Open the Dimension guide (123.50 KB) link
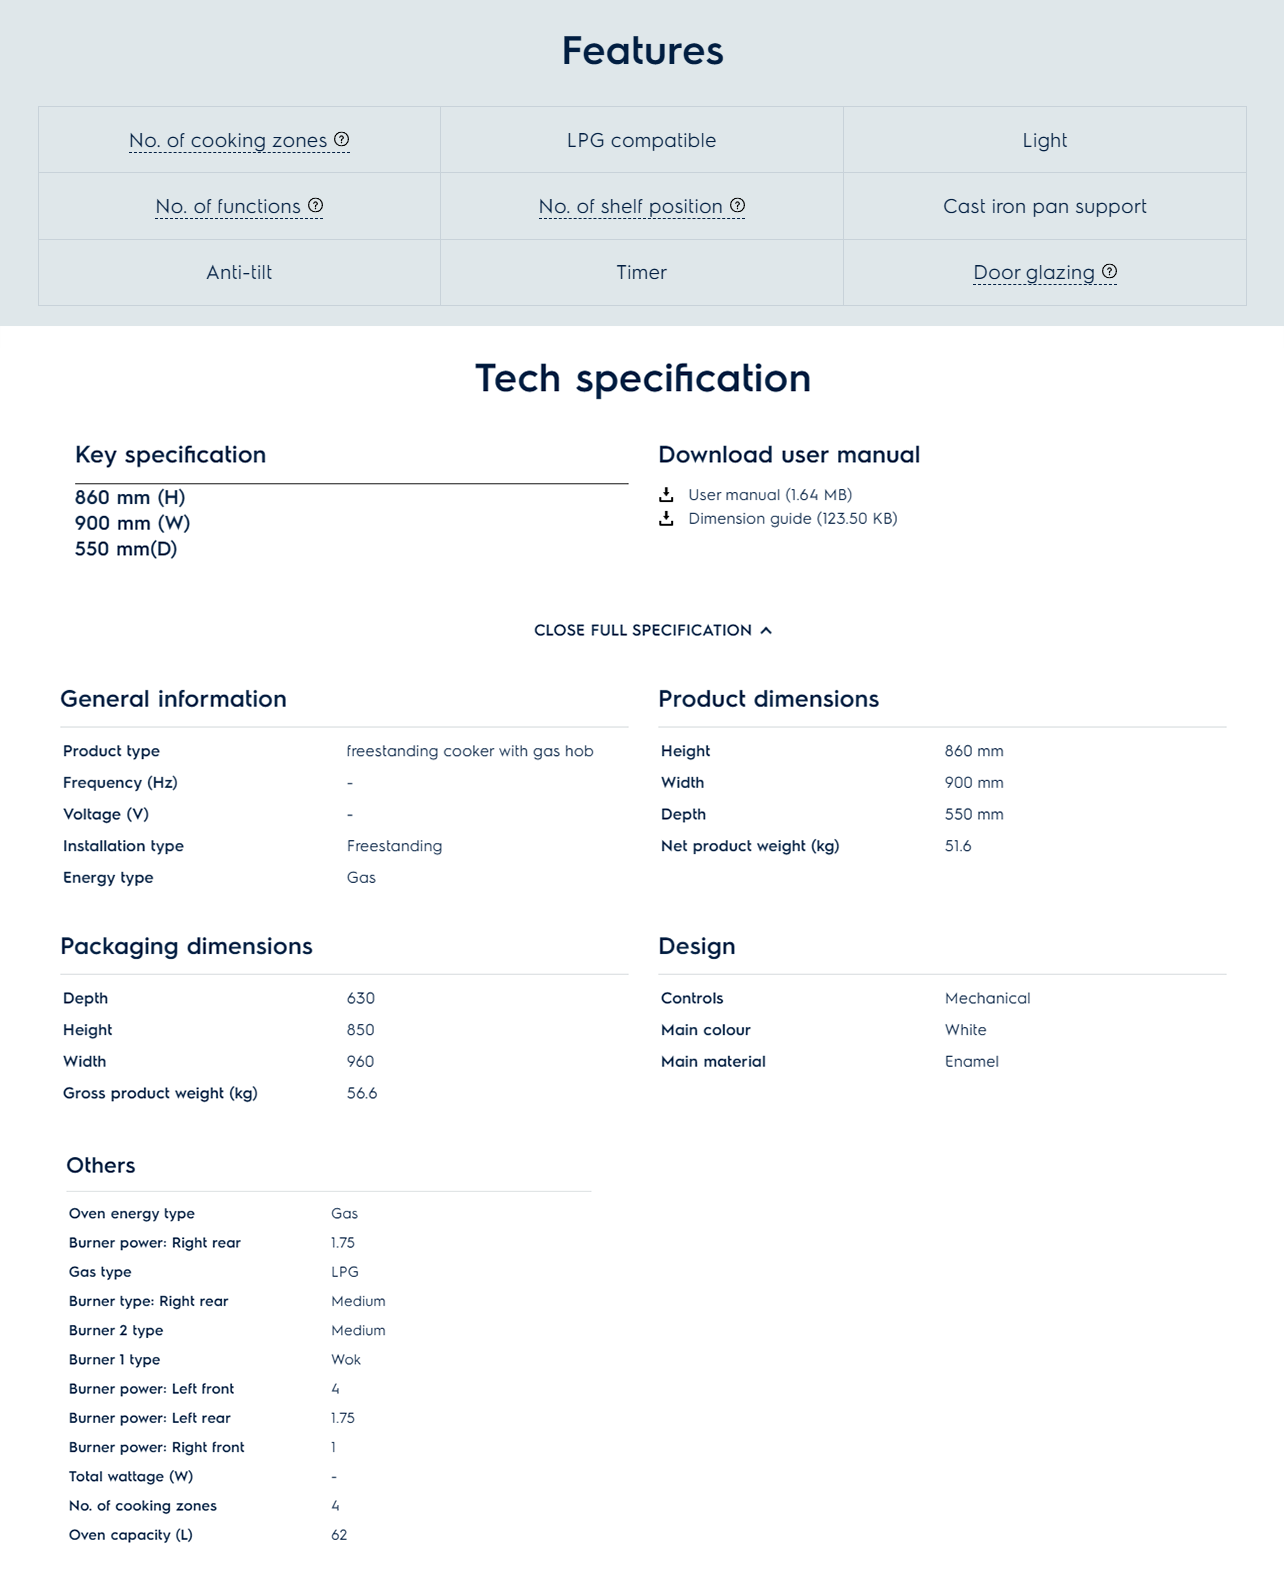Screen dimensions: 1284x1591 792,518
